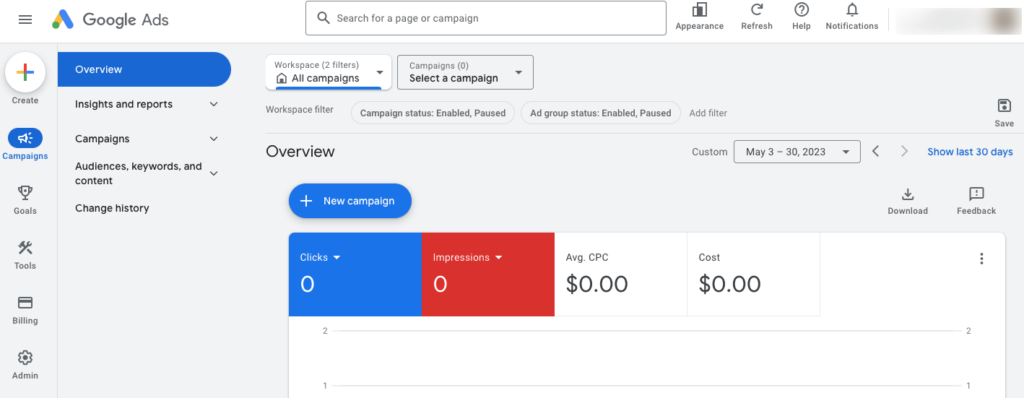Refresh the page data
The width and height of the screenshot is (1024, 398).
(757, 17)
